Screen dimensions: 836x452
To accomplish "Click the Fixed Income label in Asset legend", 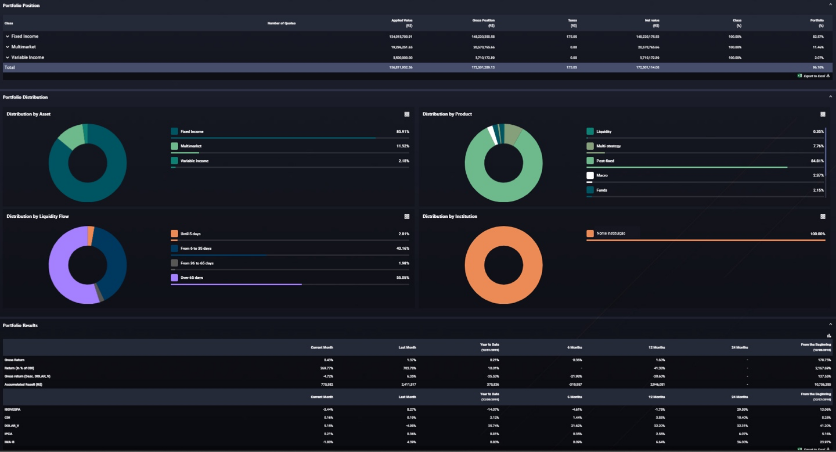I will click(192, 131).
